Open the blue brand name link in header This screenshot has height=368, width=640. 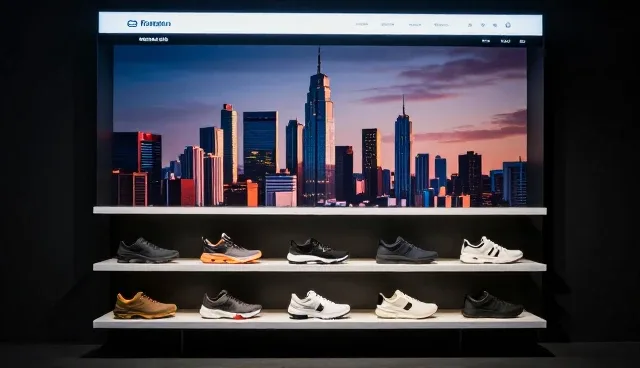(156, 24)
